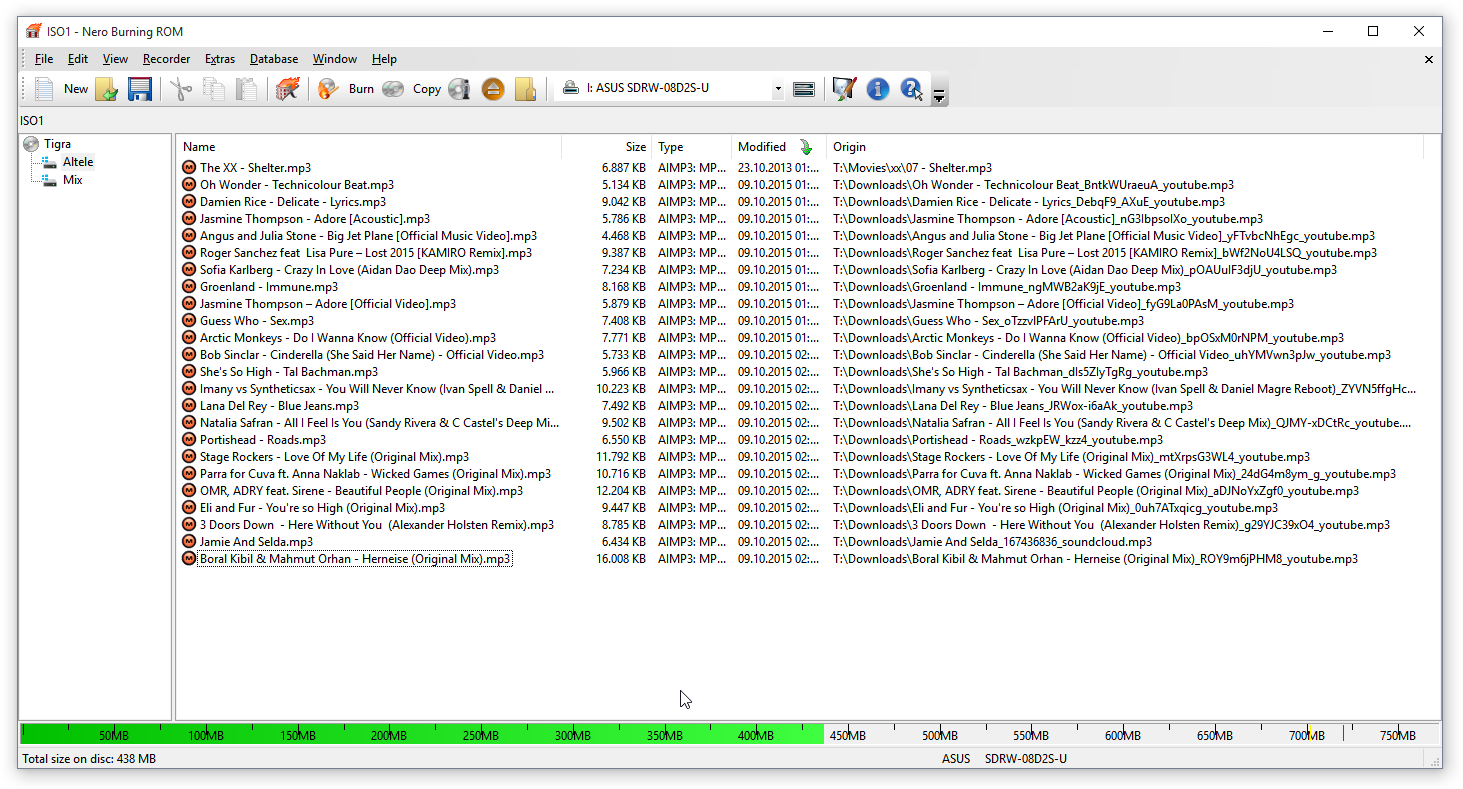Viewport: 1463px width, 789px height.
Task: Click the Paste clipboard toolbar icon
Action: [246, 89]
